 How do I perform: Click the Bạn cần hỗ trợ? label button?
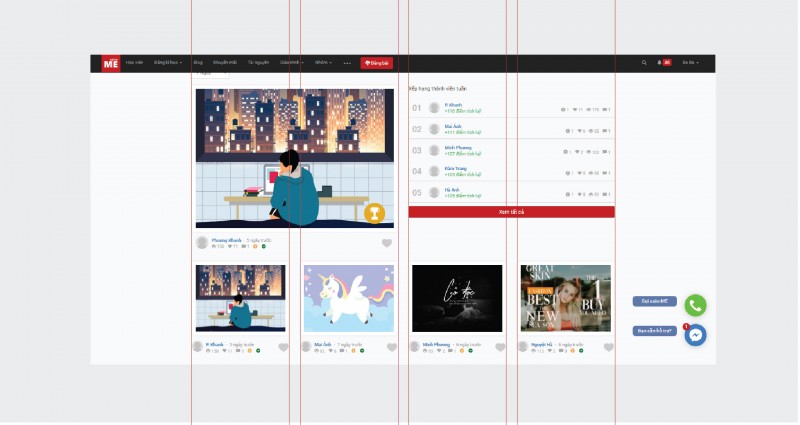(655, 331)
